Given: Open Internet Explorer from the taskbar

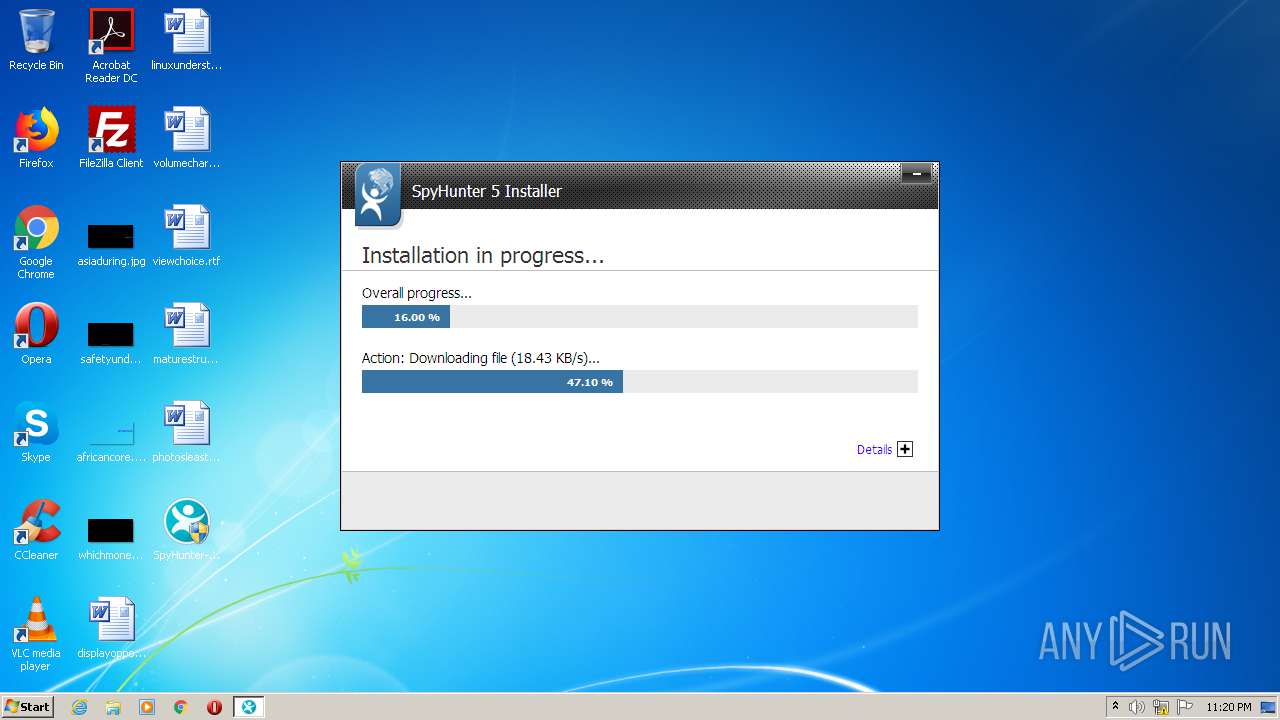Looking at the screenshot, I should [x=80, y=707].
